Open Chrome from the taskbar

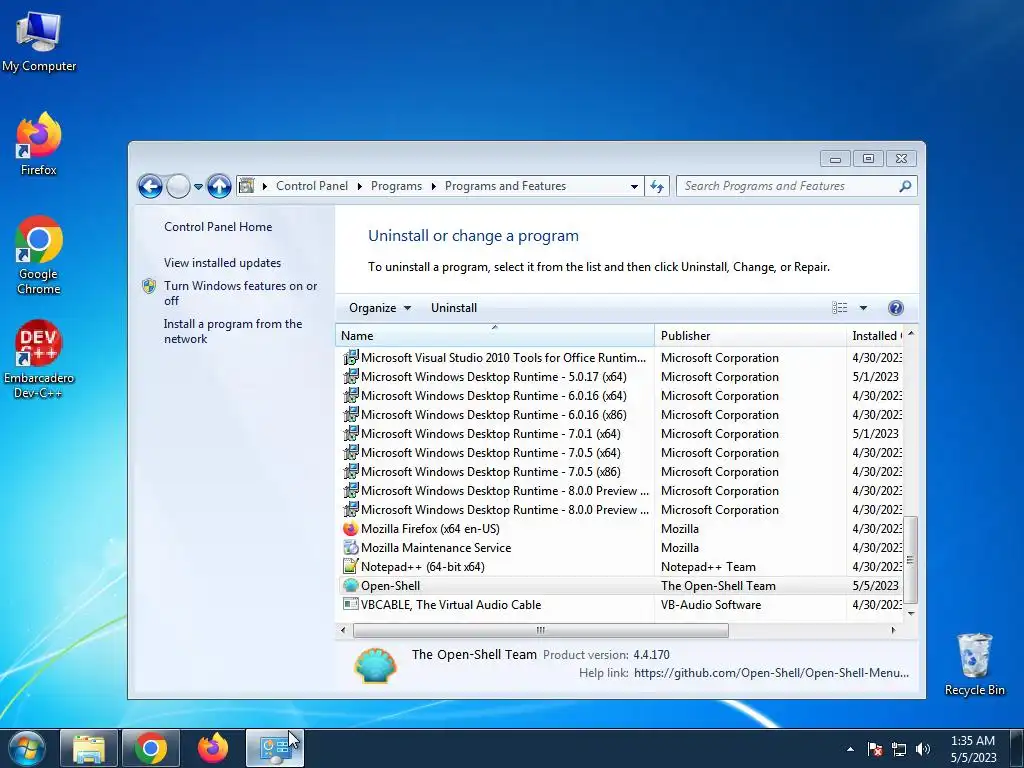coord(151,748)
